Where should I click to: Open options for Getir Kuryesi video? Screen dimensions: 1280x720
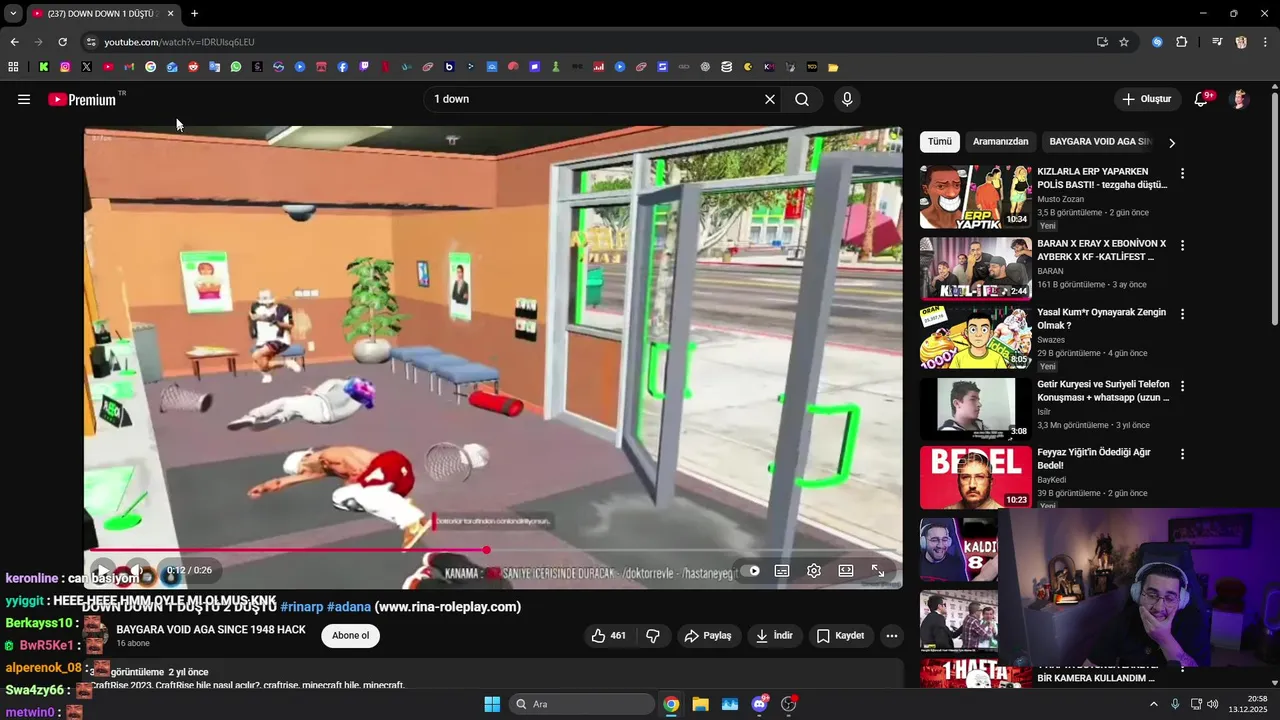point(1182,386)
